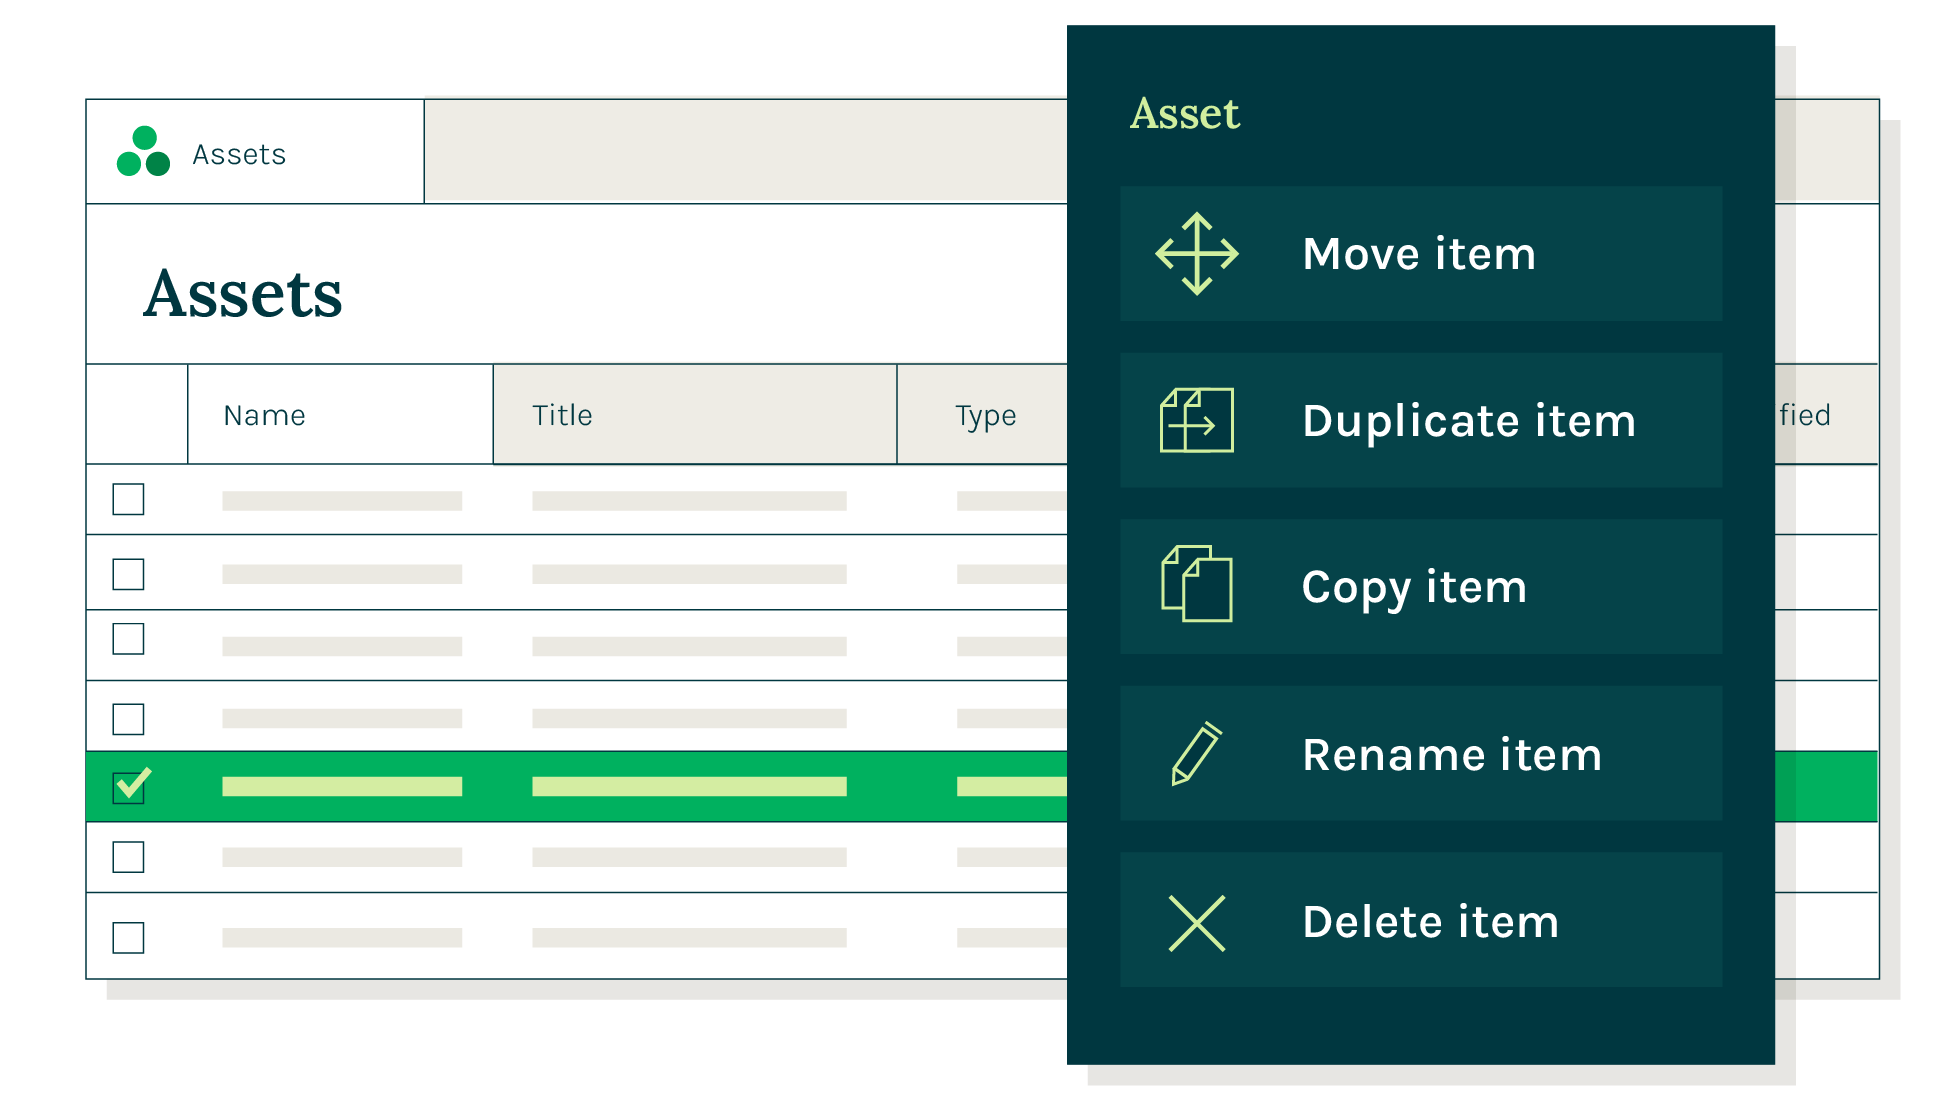Click the highlighted row's name placeholder
Image resolution: width=1959 pixels, height=1107 pixels.
click(x=342, y=787)
